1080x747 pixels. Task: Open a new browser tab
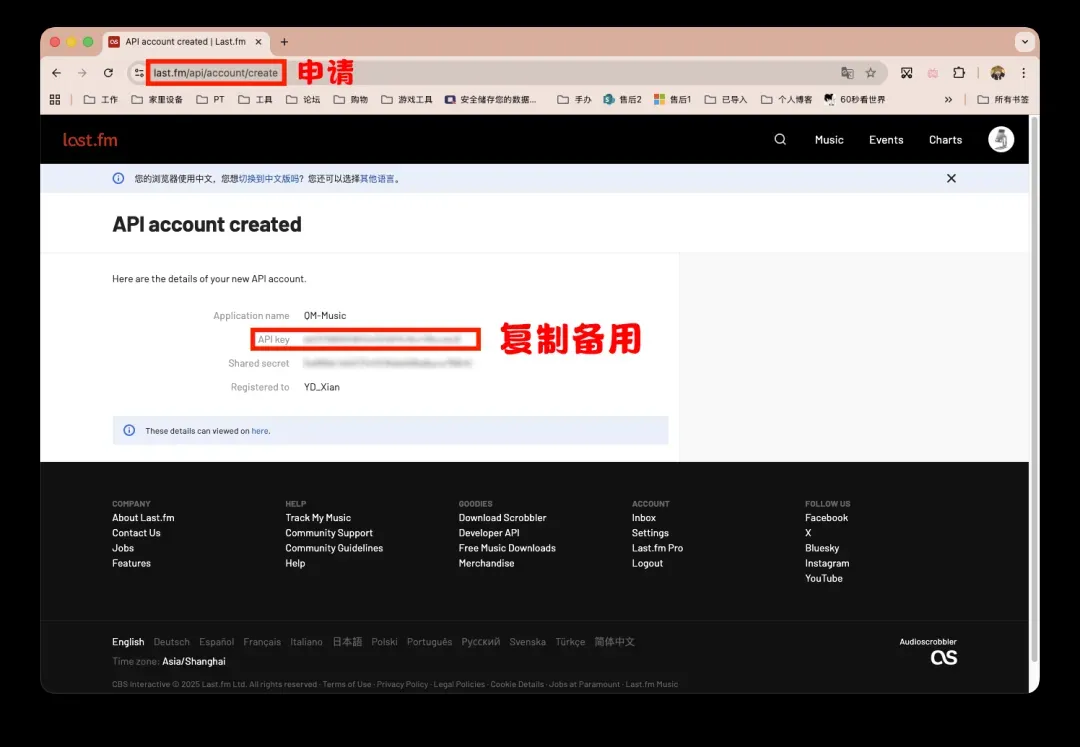coord(284,42)
